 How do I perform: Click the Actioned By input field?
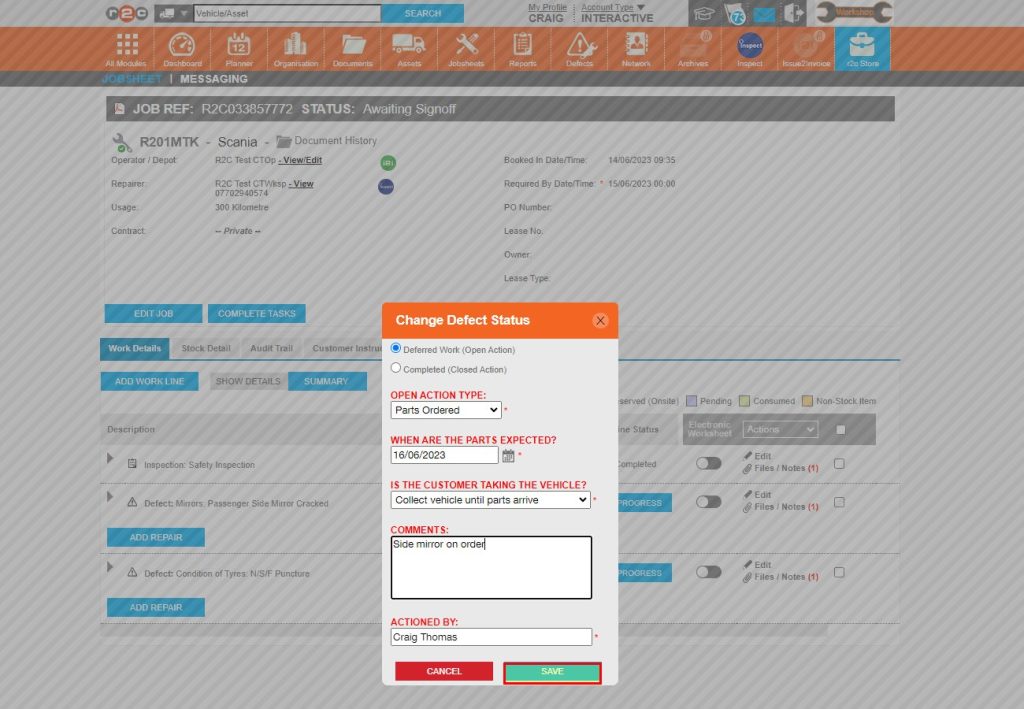pyautogui.click(x=491, y=637)
